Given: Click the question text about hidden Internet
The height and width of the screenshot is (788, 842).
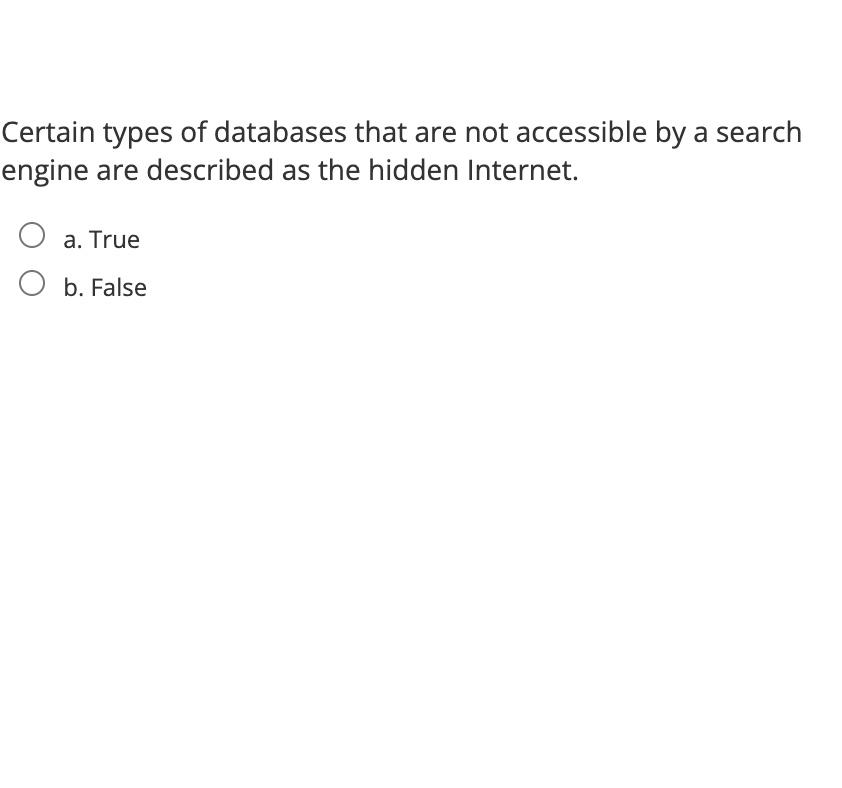Looking at the screenshot, I should [400, 150].
